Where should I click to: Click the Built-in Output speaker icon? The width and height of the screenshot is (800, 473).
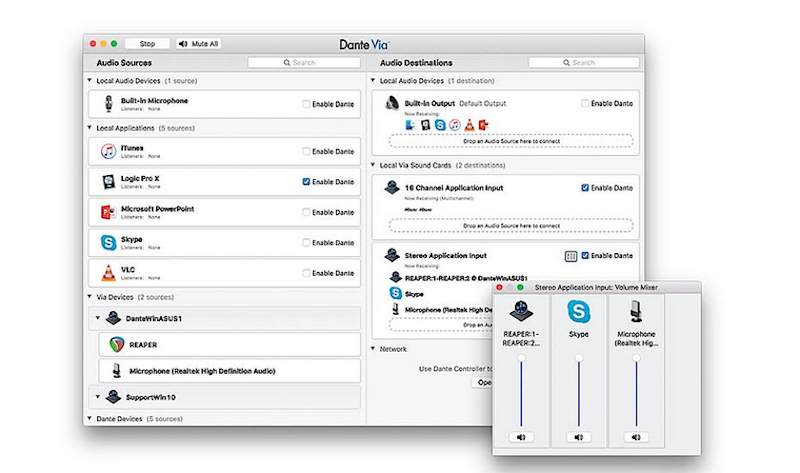pyautogui.click(x=392, y=103)
